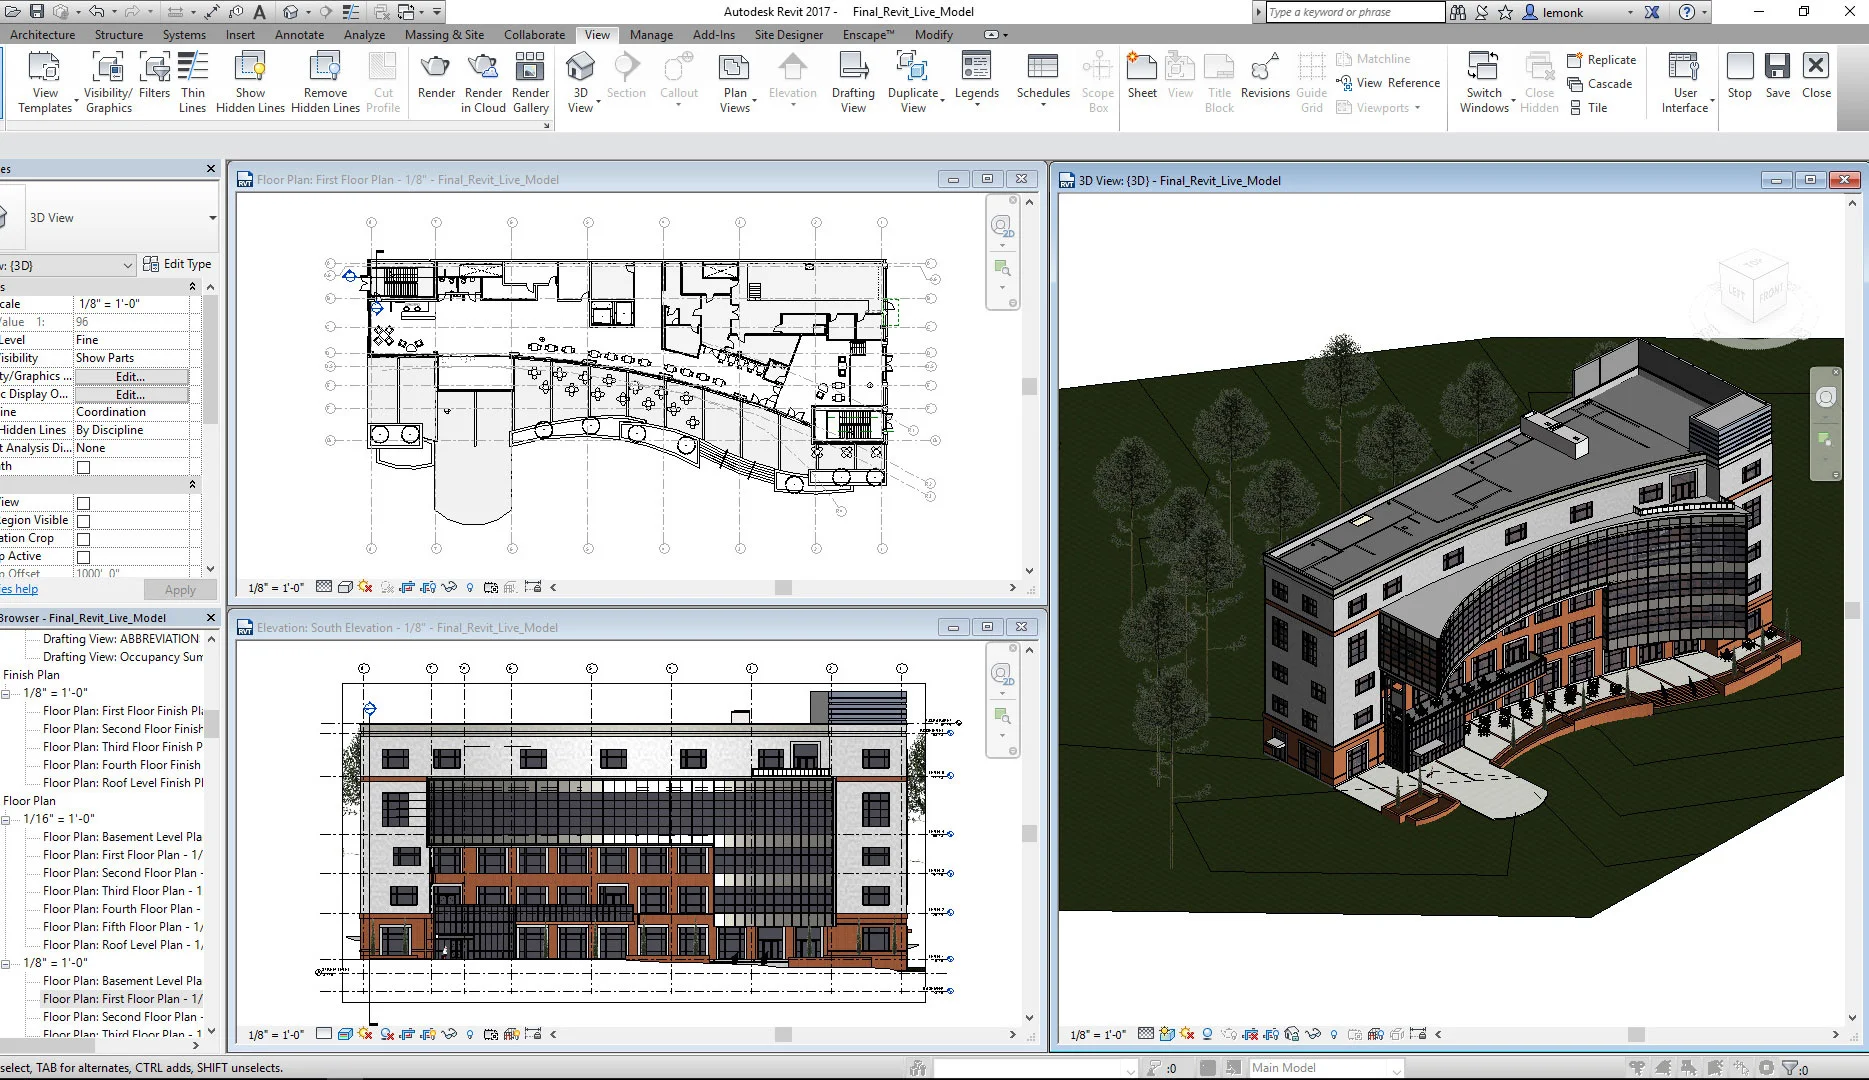Image resolution: width=1869 pixels, height=1080 pixels.
Task: Click the search keyword input field
Action: [x=1354, y=12]
